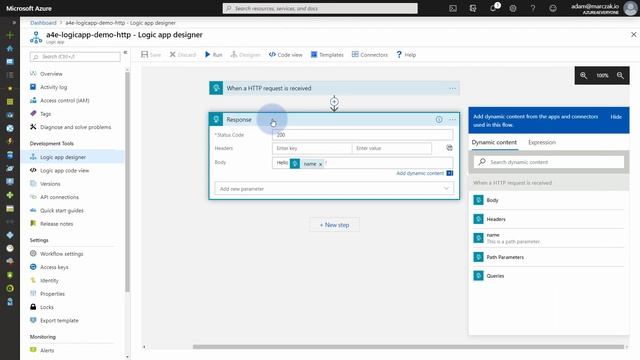Open the directory and subscription filter icon

473,8
